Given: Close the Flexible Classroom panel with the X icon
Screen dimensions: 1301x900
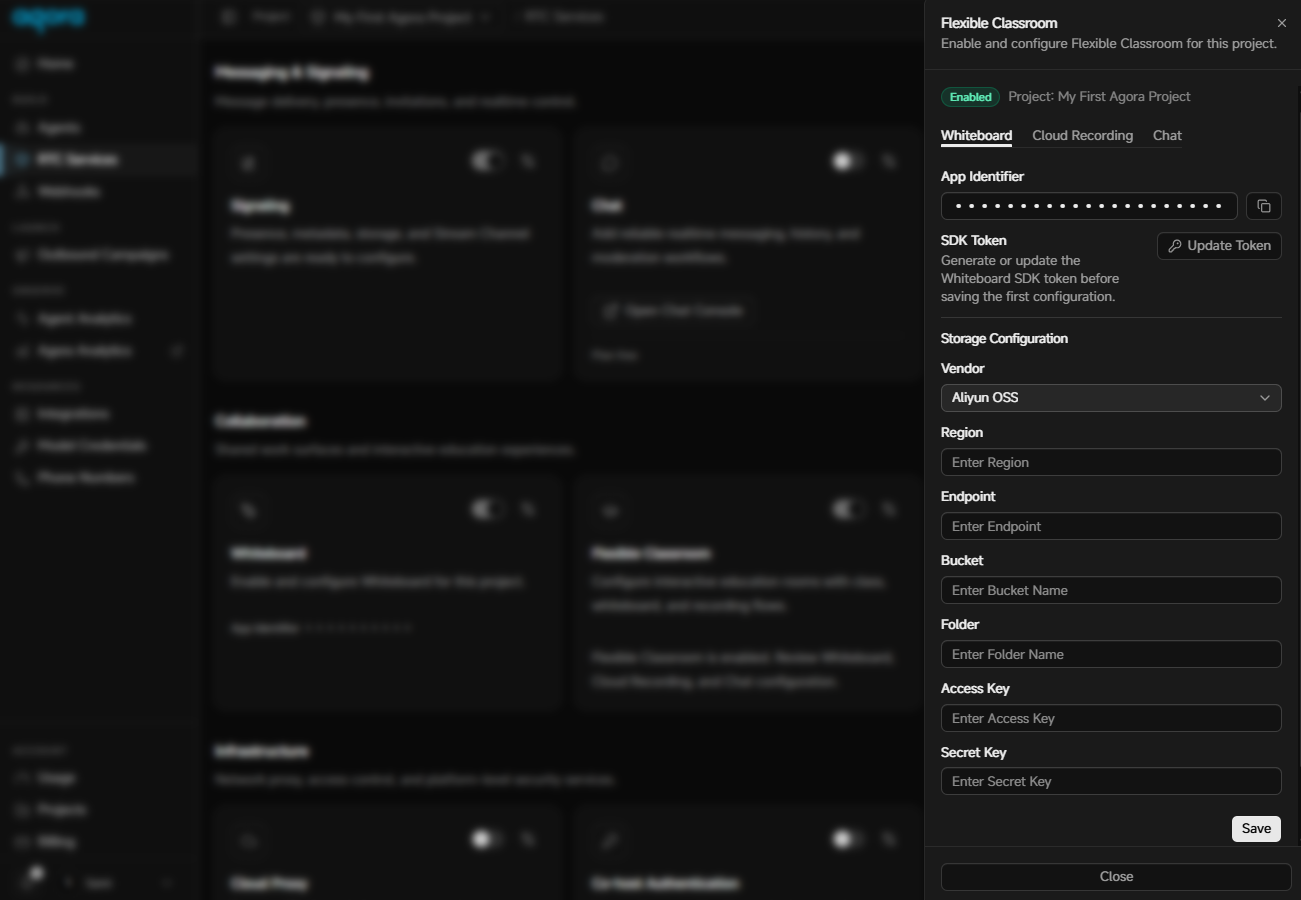Looking at the screenshot, I should tap(1282, 23).
